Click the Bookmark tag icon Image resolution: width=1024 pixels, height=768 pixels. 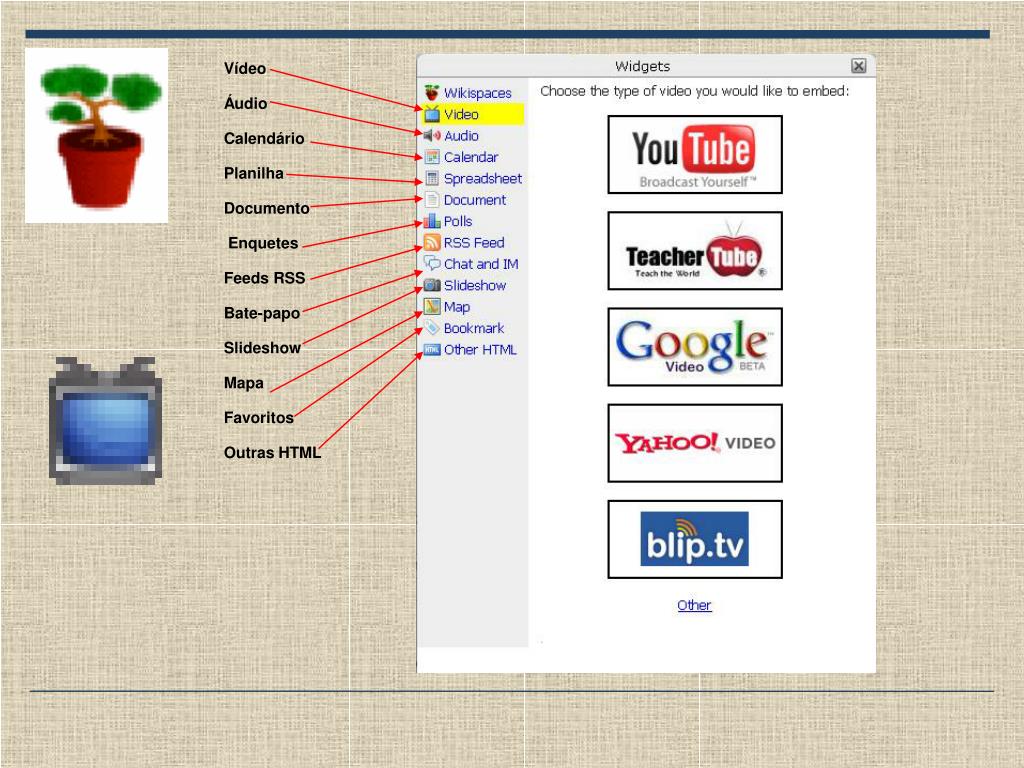coord(432,328)
